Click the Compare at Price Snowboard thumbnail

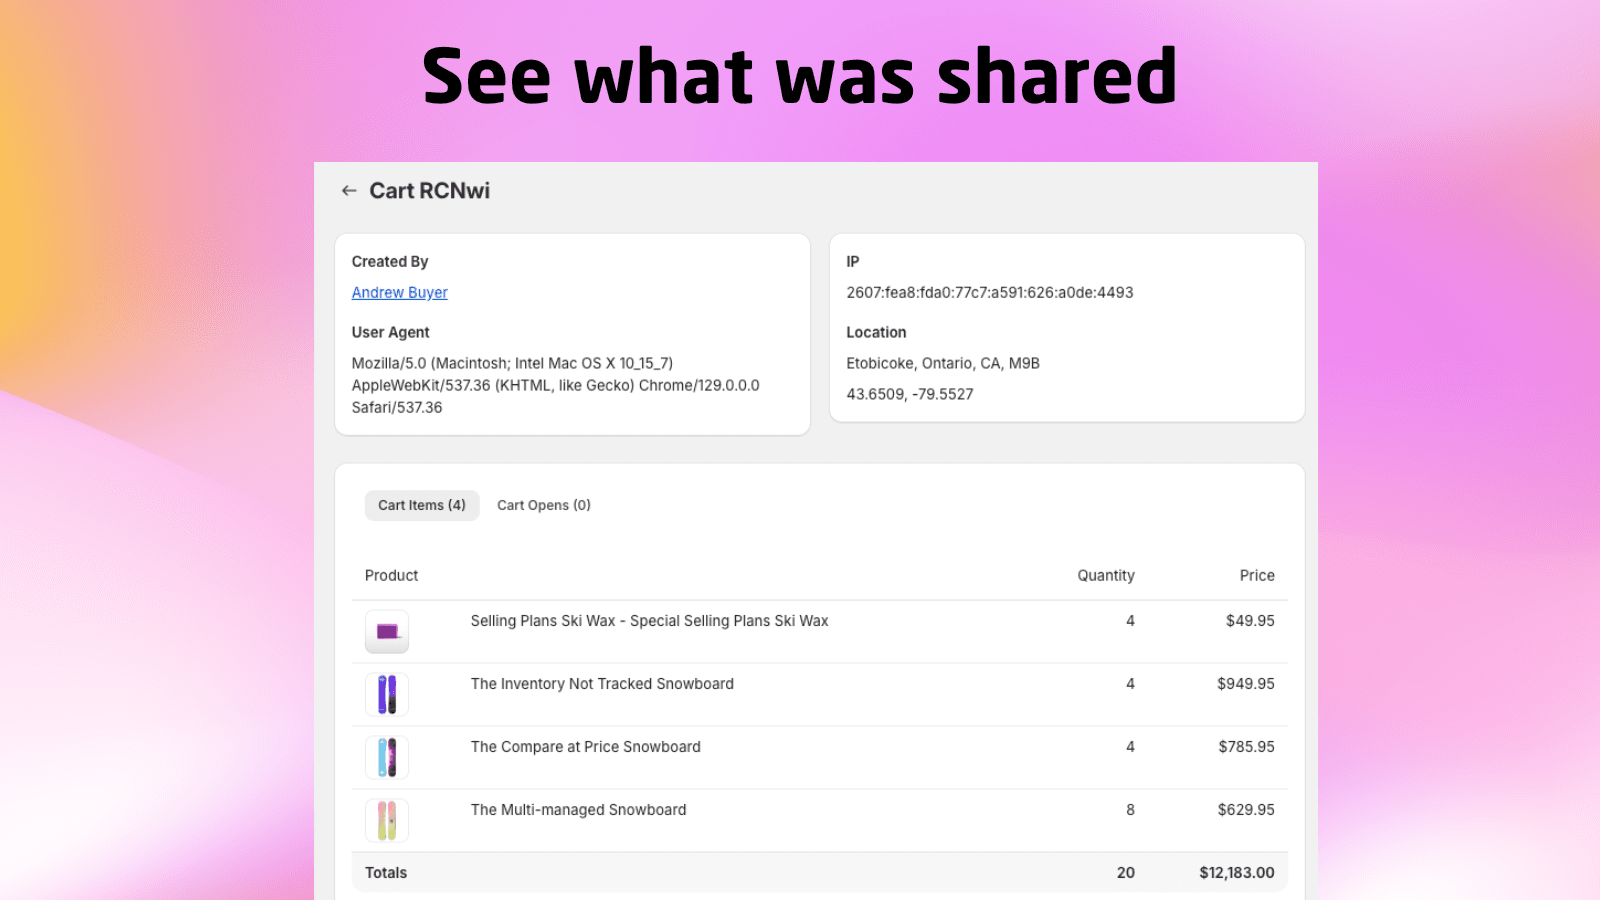(x=387, y=758)
